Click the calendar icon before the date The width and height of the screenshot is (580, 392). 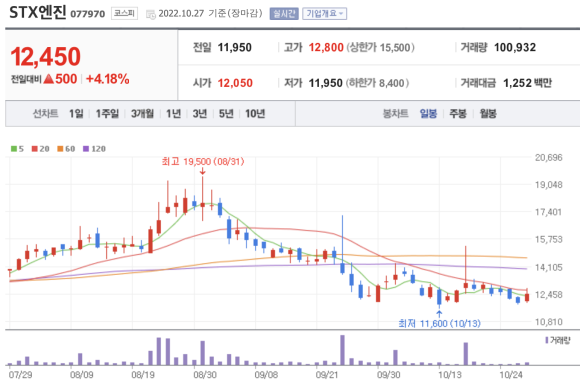tap(151, 14)
